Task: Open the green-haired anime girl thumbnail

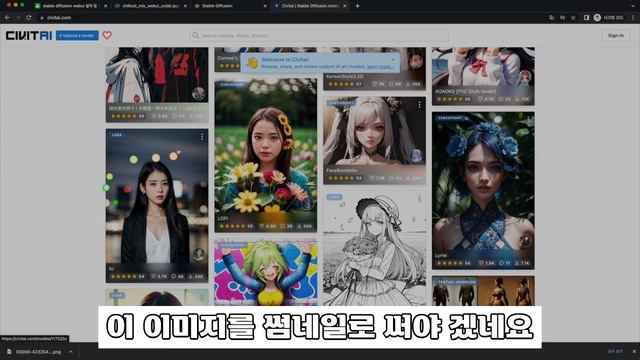Action: click(266, 272)
